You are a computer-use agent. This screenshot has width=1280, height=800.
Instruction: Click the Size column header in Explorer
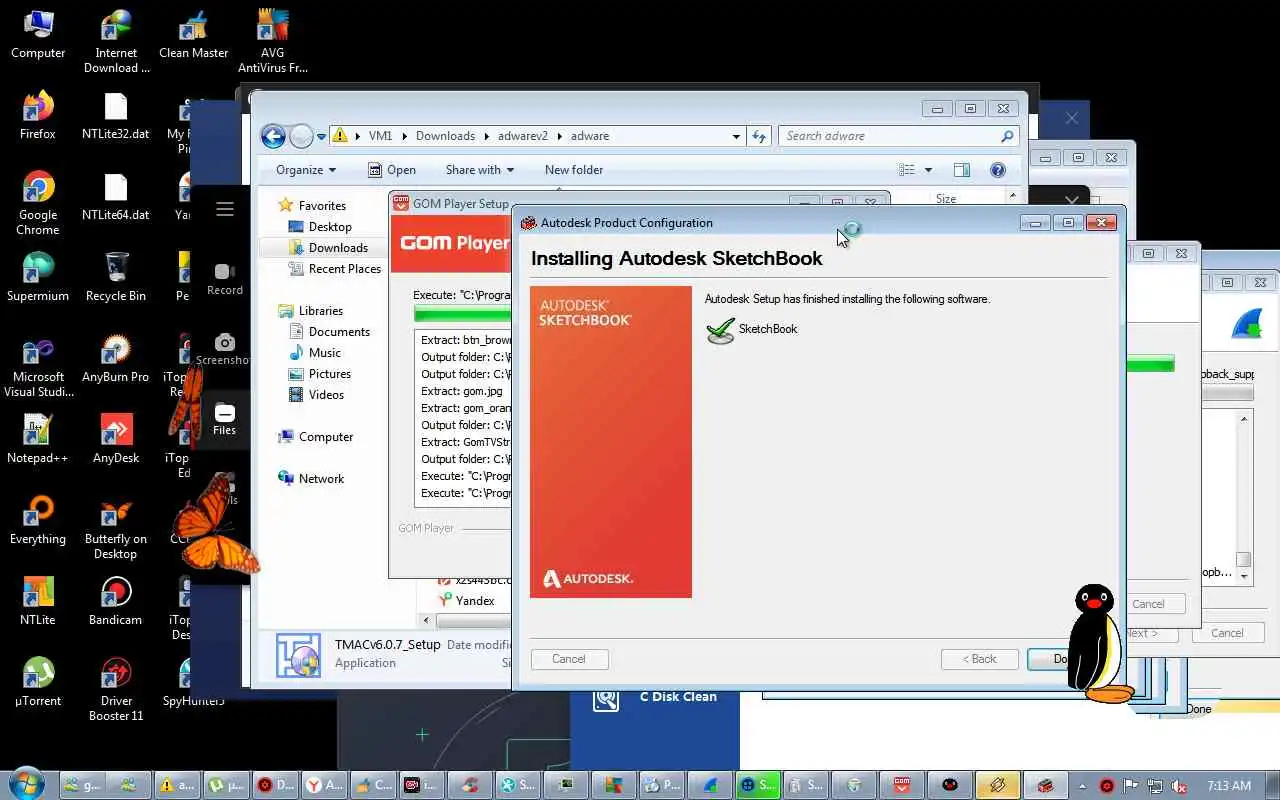[x=946, y=199]
